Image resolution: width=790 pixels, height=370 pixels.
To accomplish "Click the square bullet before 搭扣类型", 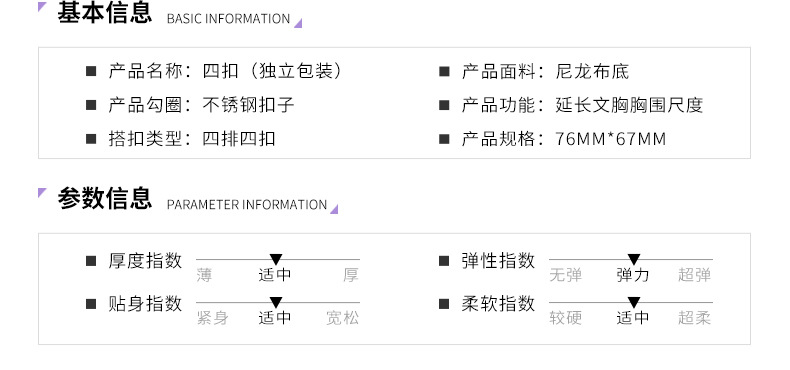I will click(x=91, y=139).
